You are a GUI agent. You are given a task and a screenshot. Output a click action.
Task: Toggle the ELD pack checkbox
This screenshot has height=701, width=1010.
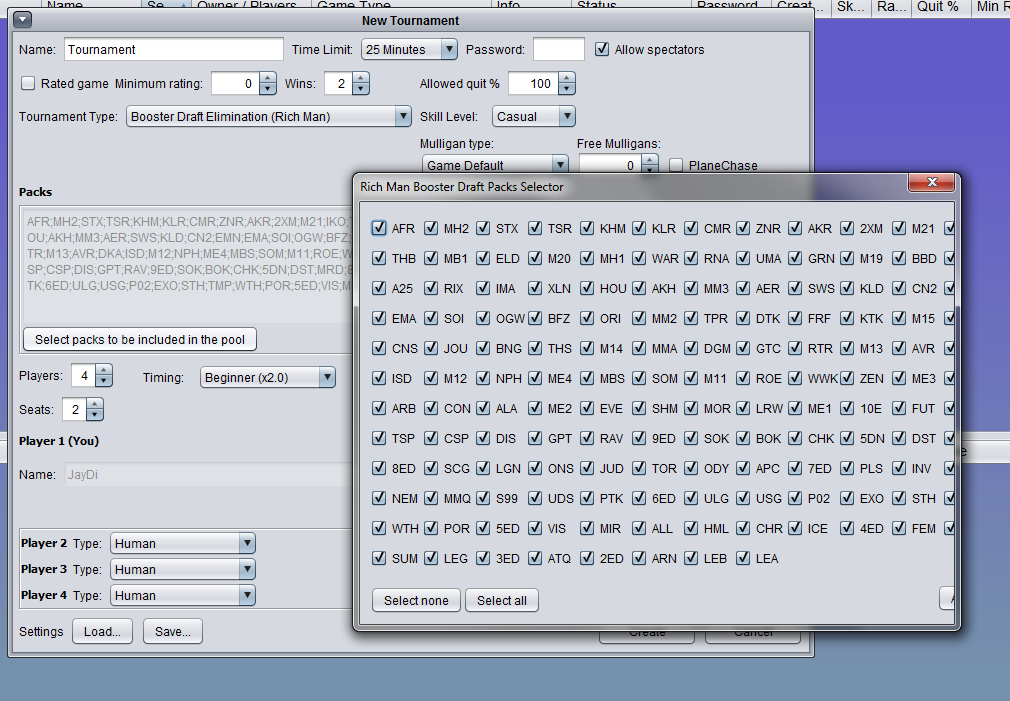(x=483, y=258)
